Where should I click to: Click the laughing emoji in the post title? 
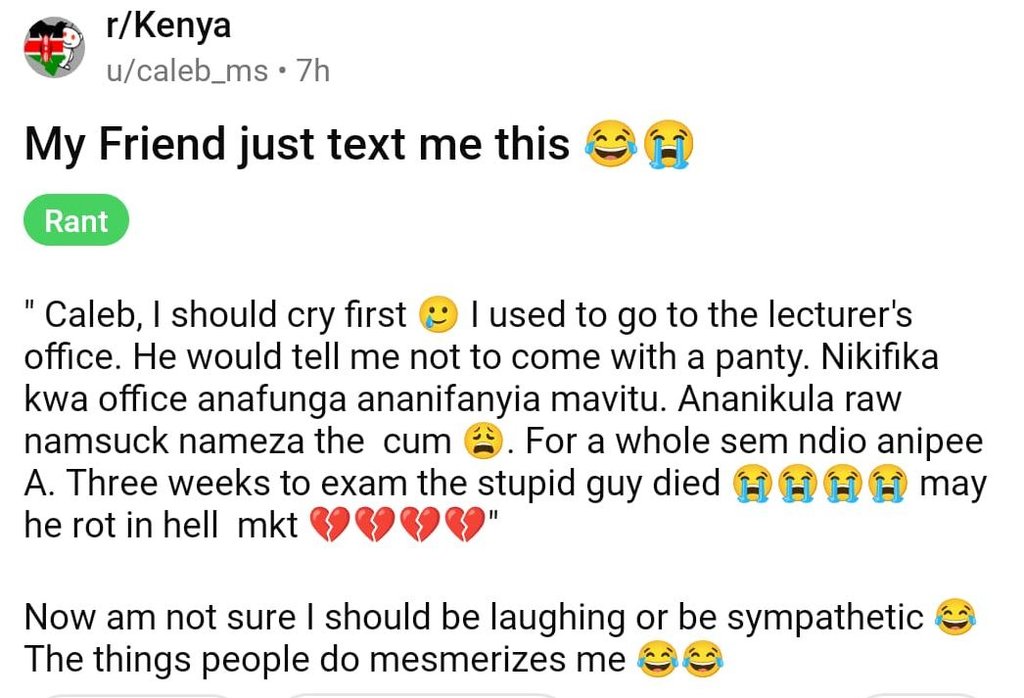(611, 145)
